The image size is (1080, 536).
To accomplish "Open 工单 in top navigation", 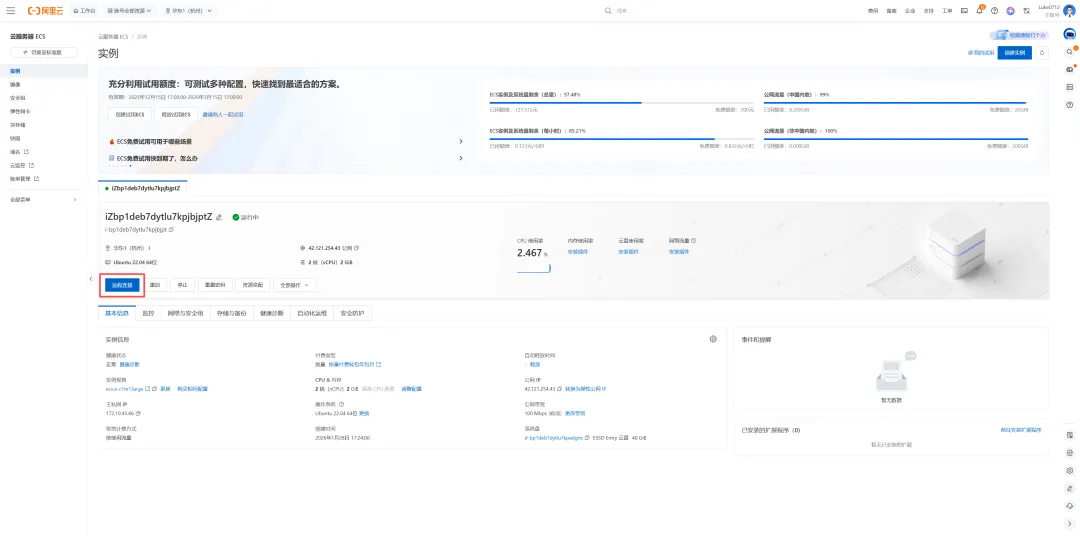I will (947, 11).
